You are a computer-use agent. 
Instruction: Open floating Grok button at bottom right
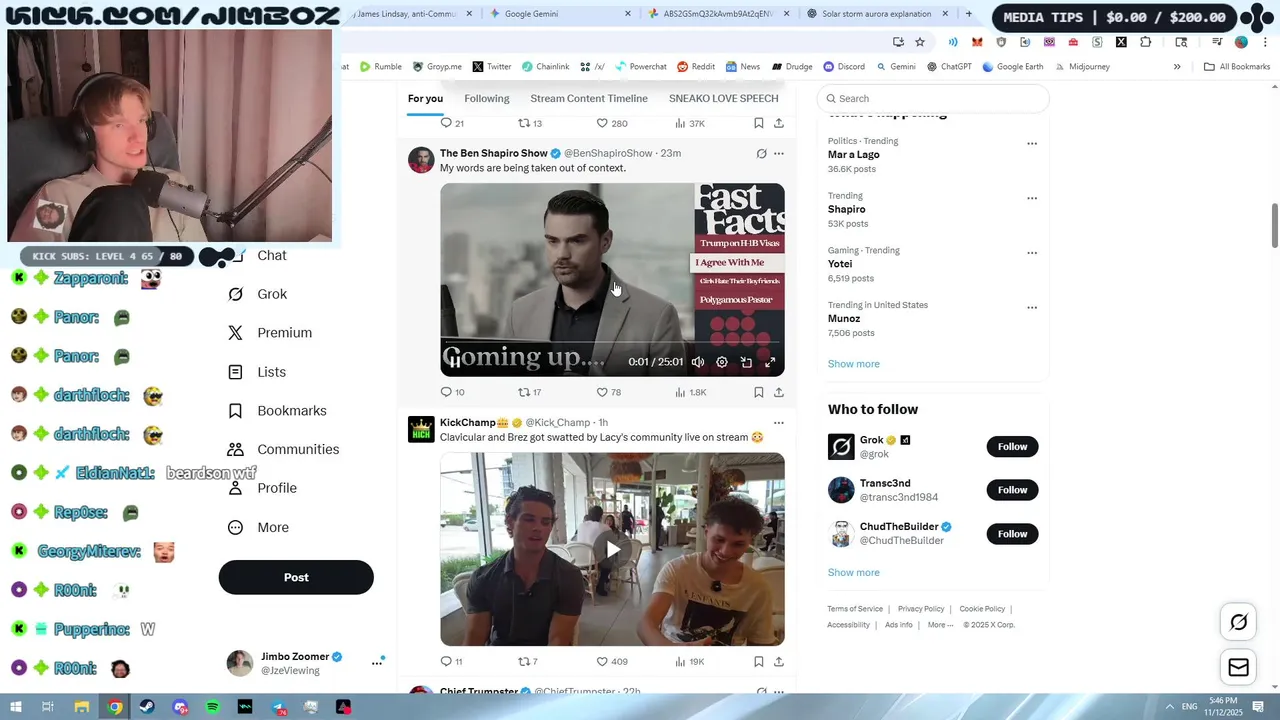1238,623
